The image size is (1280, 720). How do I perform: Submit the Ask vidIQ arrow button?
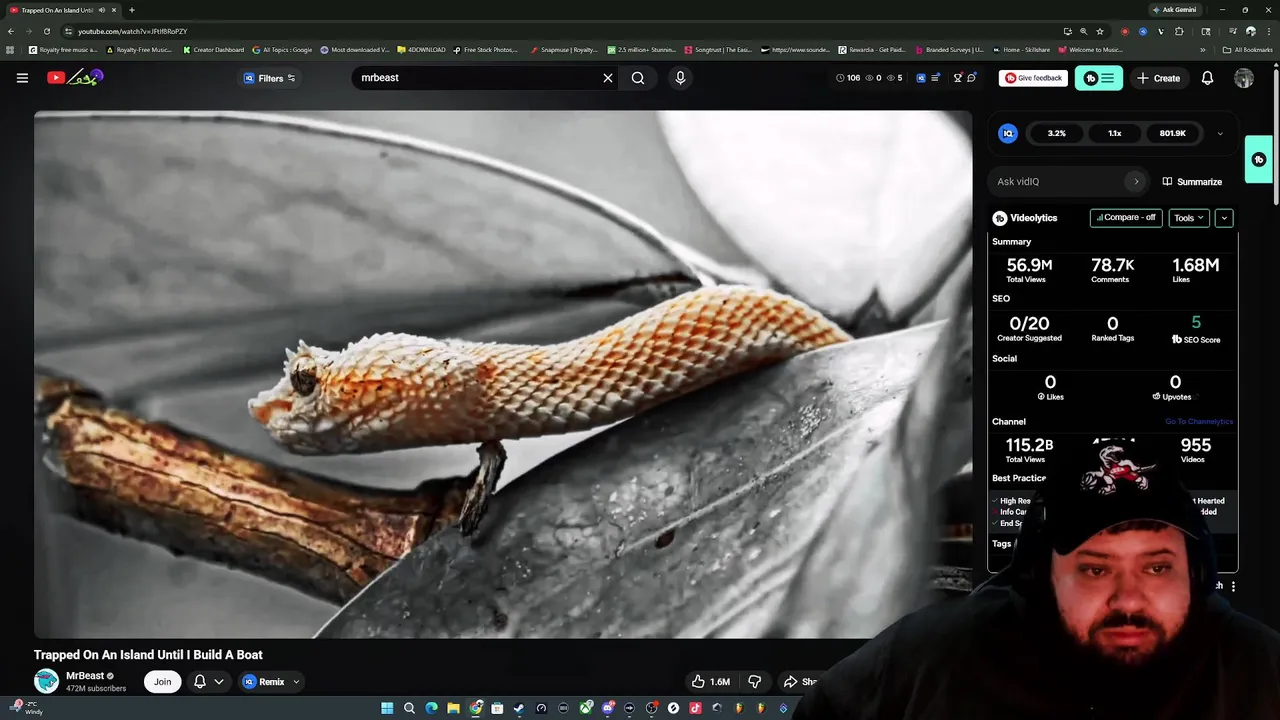pyautogui.click(x=1135, y=181)
